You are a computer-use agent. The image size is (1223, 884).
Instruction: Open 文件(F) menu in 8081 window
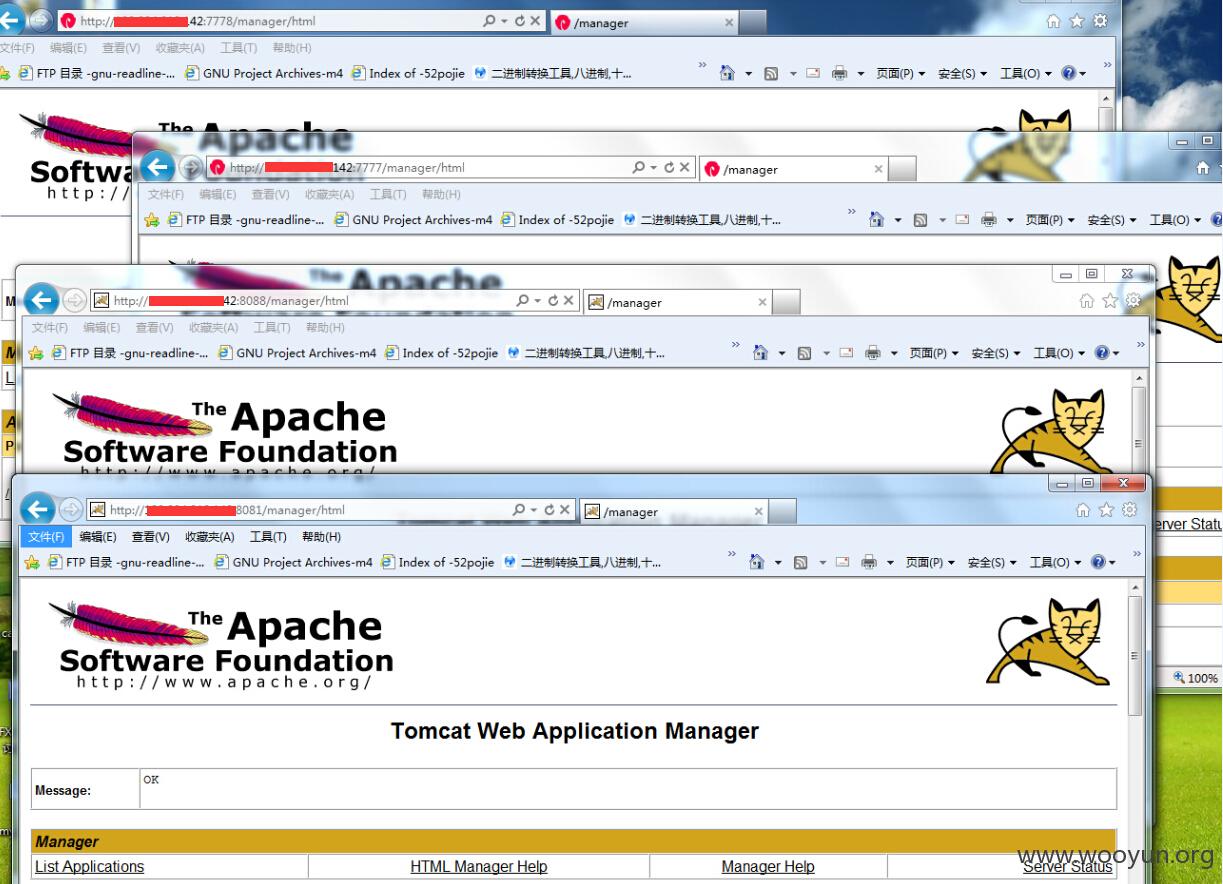coord(46,537)
